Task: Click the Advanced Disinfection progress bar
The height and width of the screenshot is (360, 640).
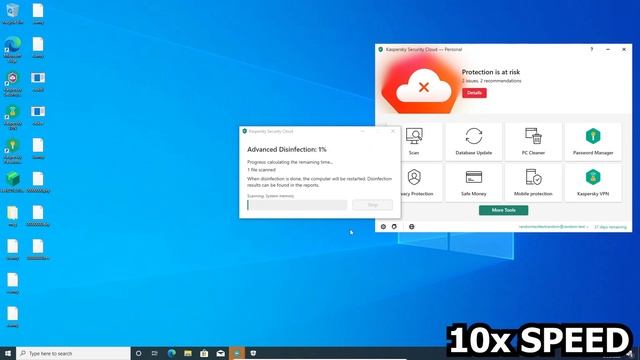Action: pos(297,205)
